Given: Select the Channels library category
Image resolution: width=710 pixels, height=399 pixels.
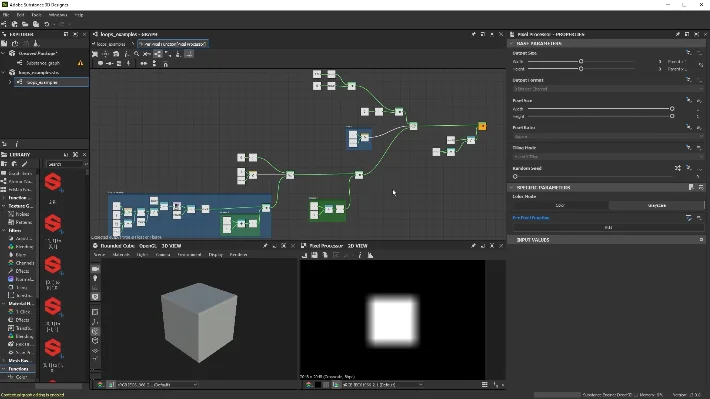Looking at the screenshot, I should pos(24,263).
